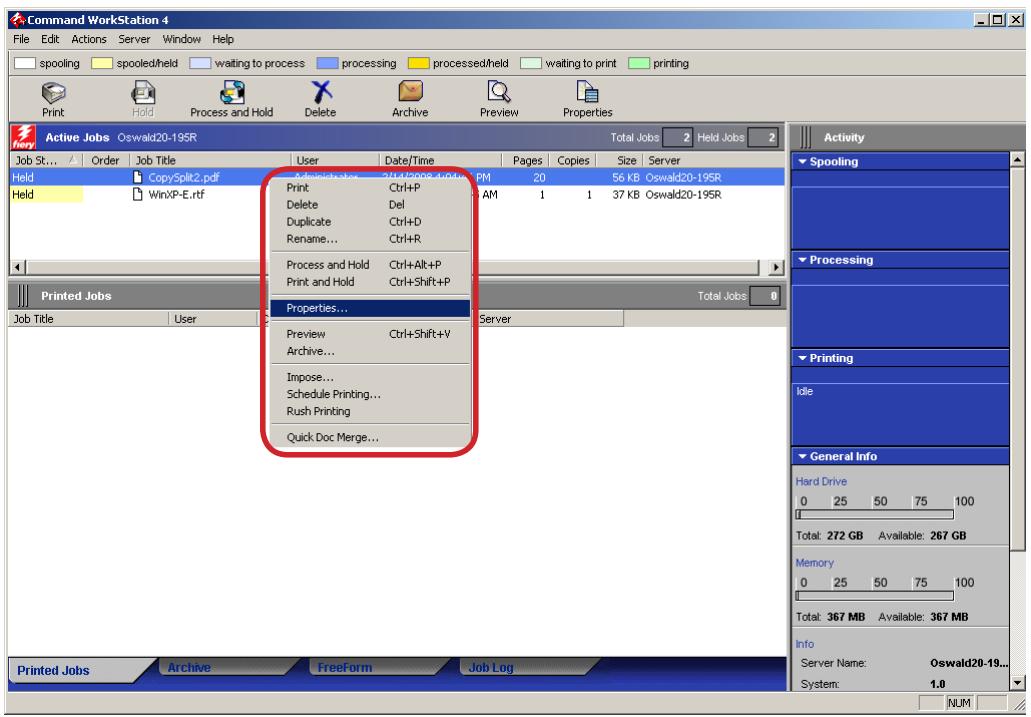This screenshot has height=717, width=1031.
Task: Click the Activity panel grip handle
Action: click(805, 137)
